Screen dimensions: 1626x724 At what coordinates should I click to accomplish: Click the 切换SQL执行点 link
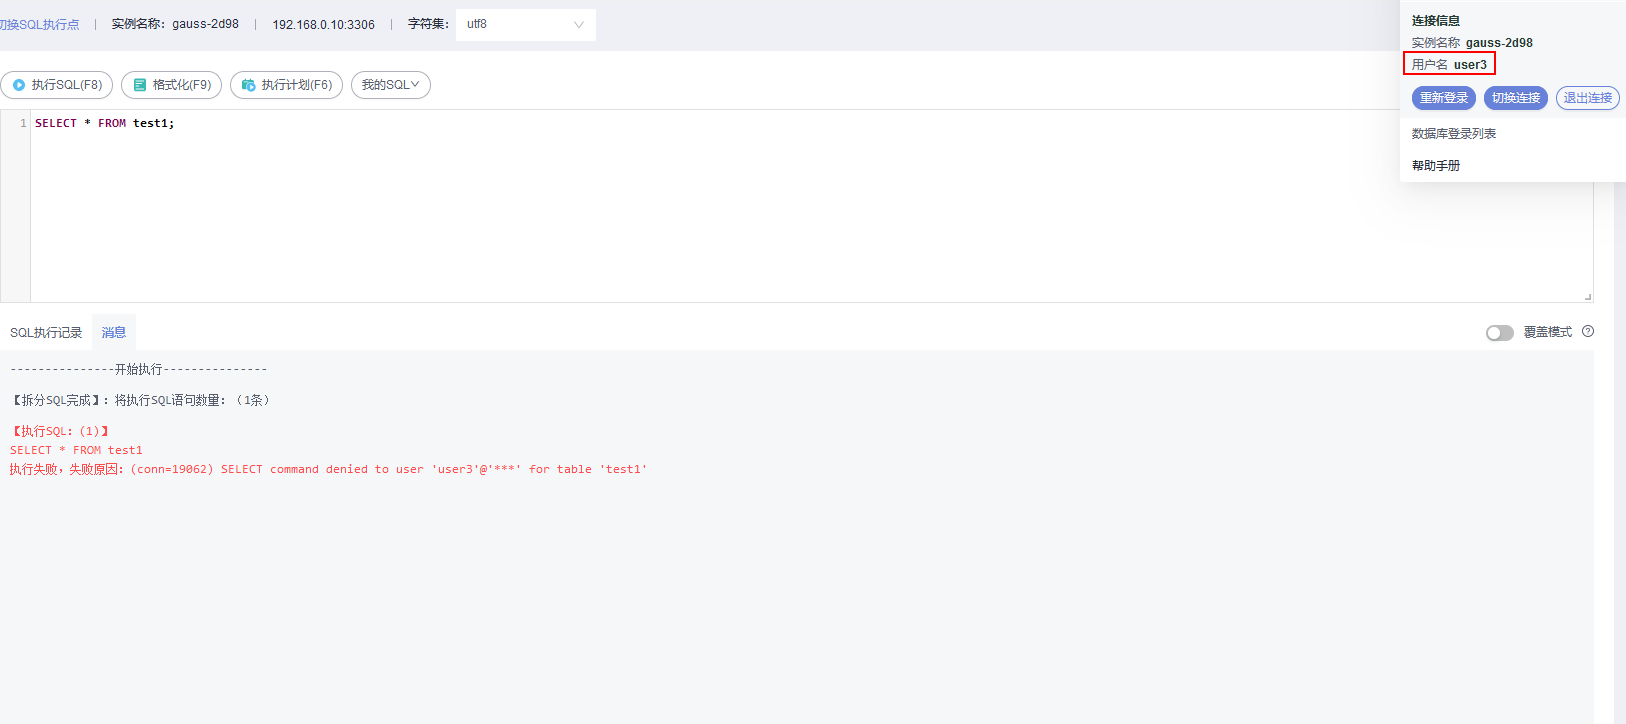tap(40, 25)
